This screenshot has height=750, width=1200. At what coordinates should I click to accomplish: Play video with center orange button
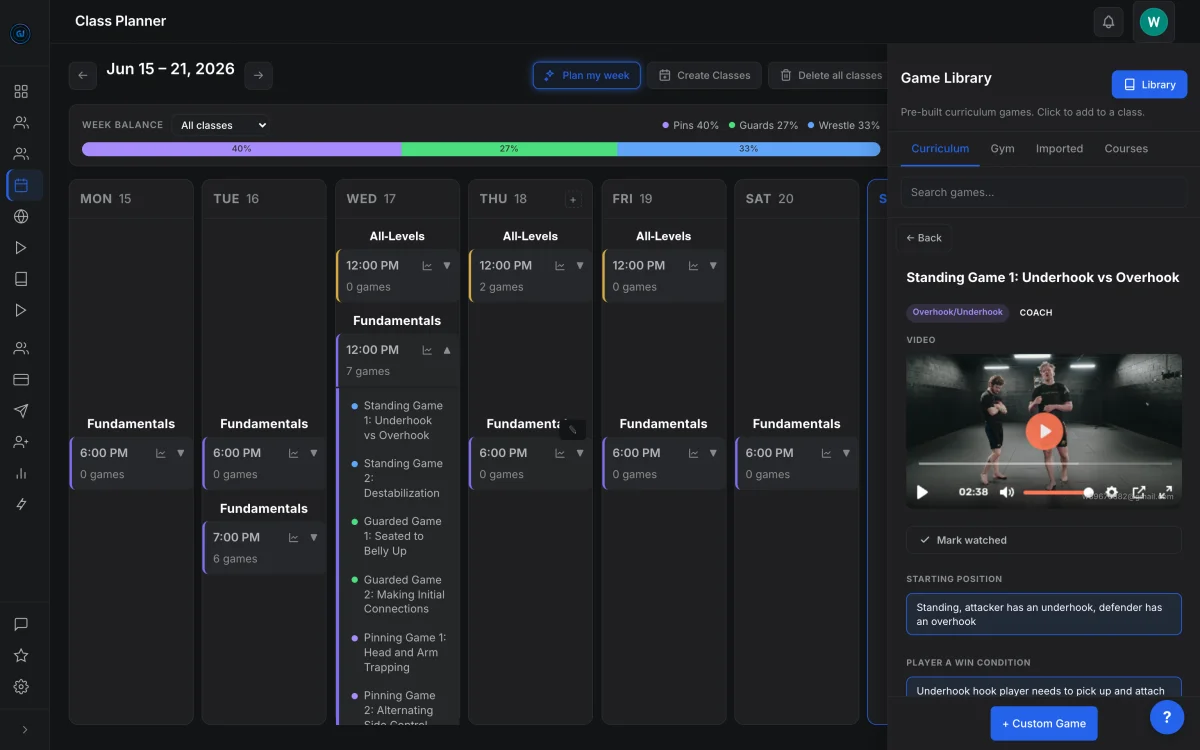(x=1043, y=432)
